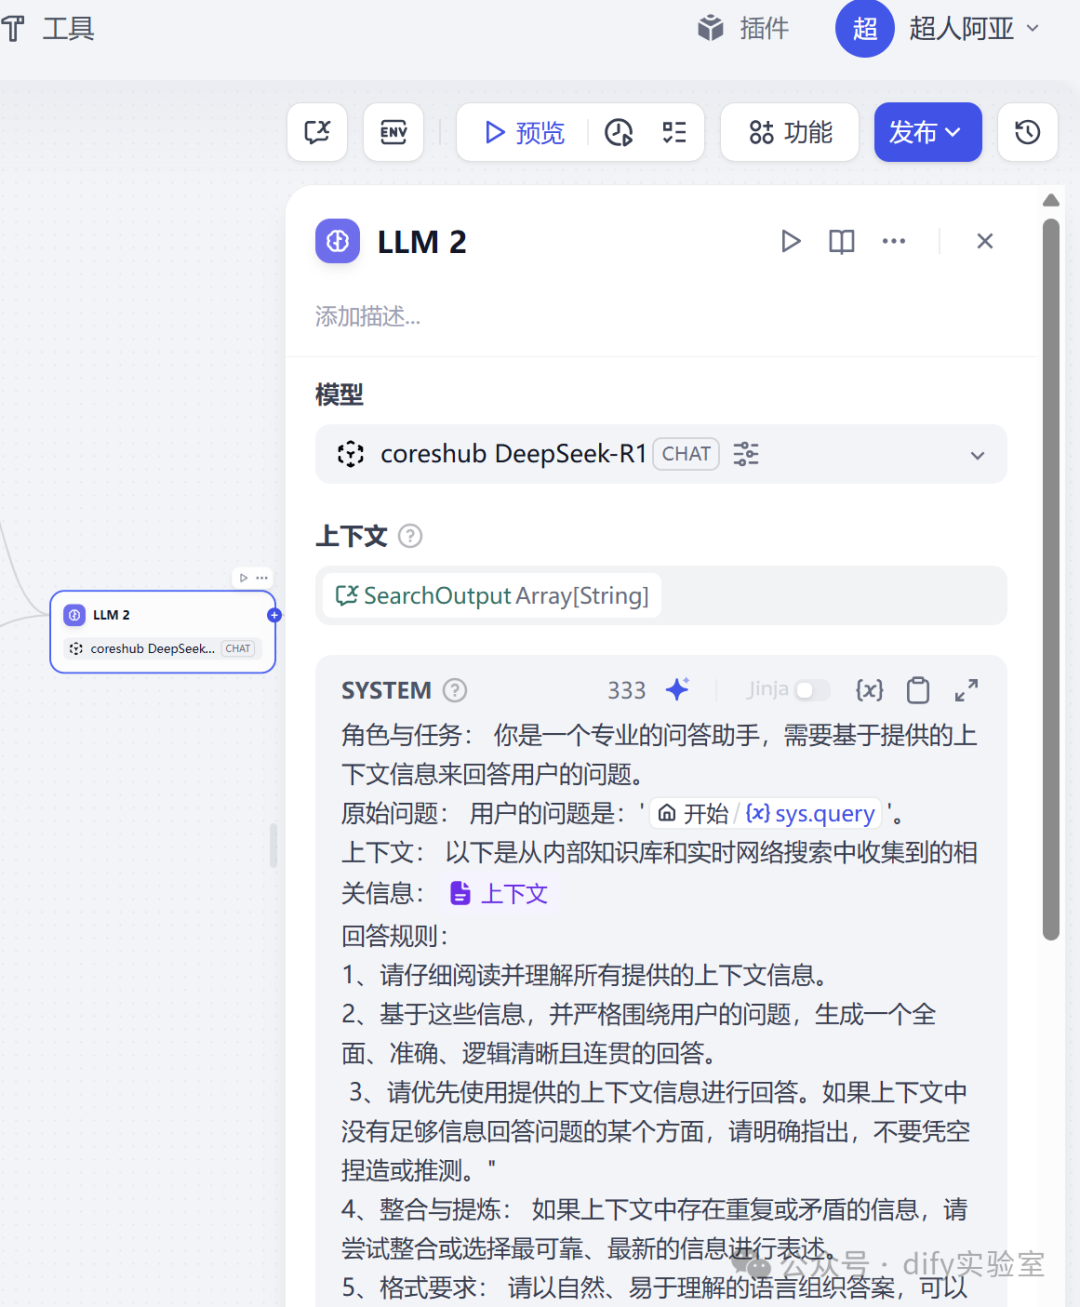
Task: Click the 超 user avatar
Action: [864, 28]
